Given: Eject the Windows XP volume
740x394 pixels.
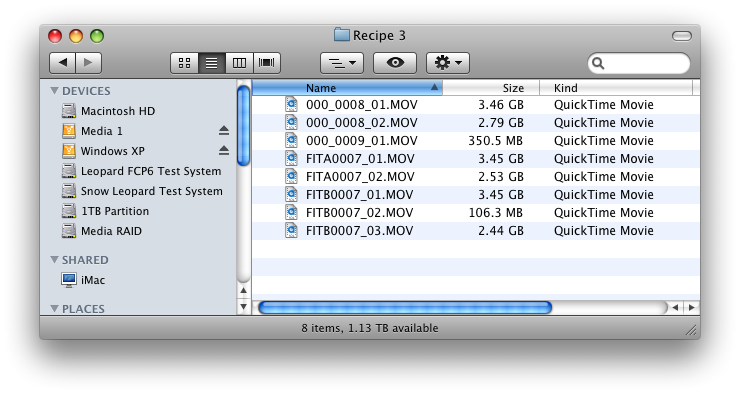Looking at the screenshot, I should [x=224, y=151].
